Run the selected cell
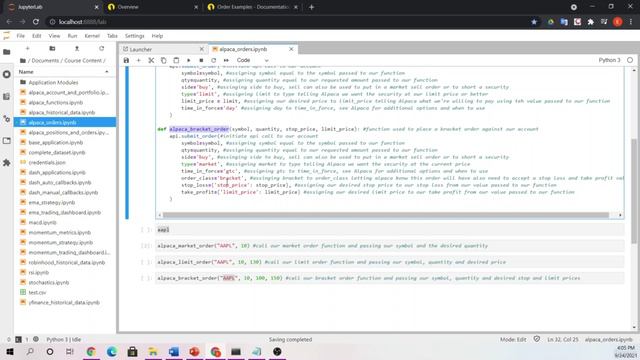 click(x=189, y=60)
